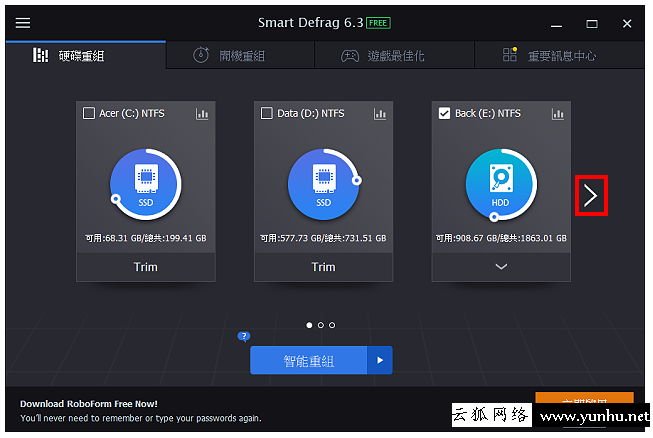Click the Acer (C:) SSD disk icon
The image size is (653, 438).
pos(146,184)
